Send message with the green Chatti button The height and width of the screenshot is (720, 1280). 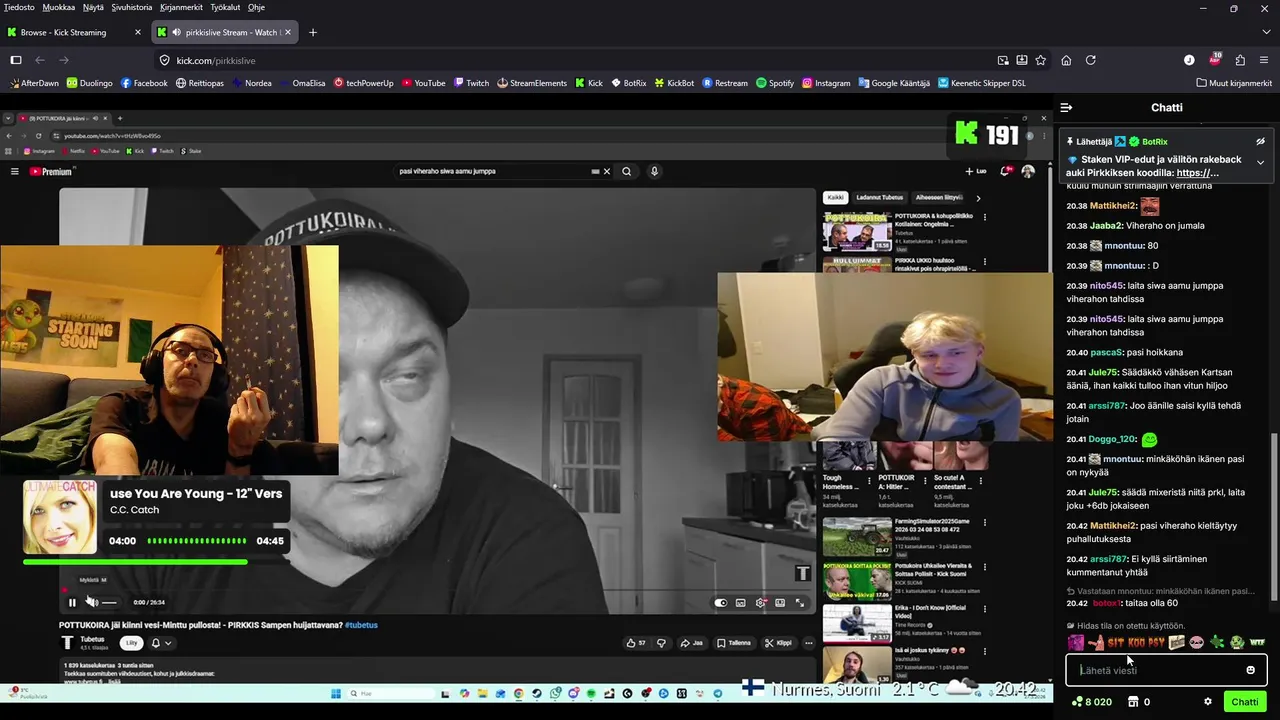point(1245,702)
